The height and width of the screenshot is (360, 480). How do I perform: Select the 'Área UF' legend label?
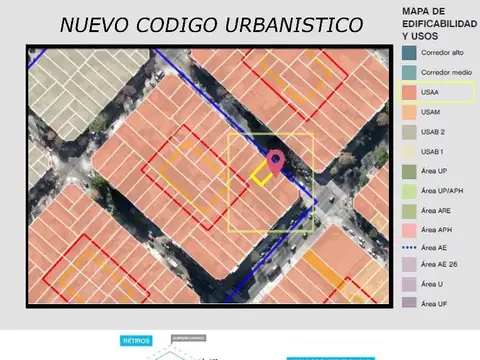click(x=434, y=304)
